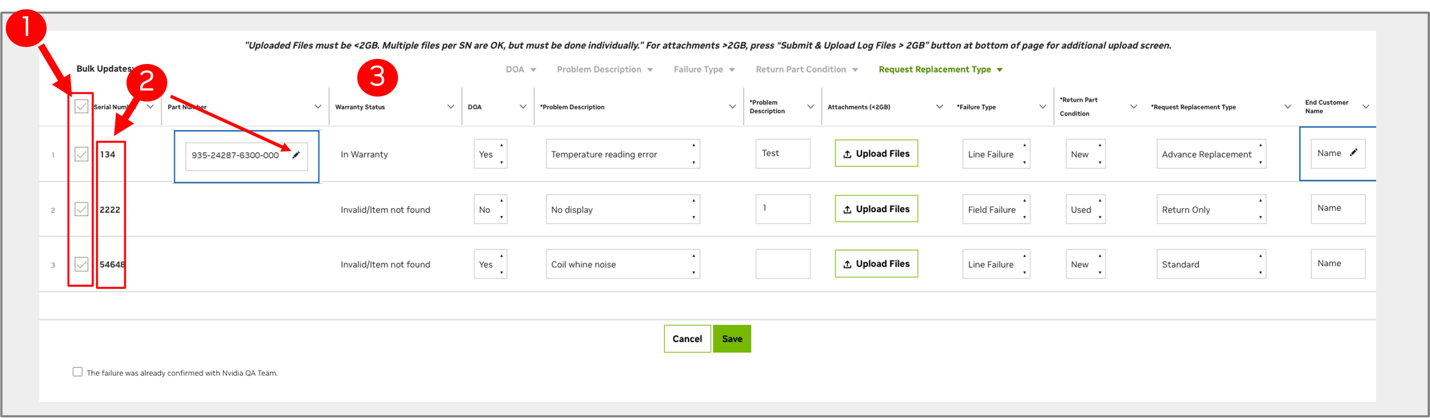Click the pencil icon in the part number field
This screenshot has width=1430, height=418.
point(296,155)
